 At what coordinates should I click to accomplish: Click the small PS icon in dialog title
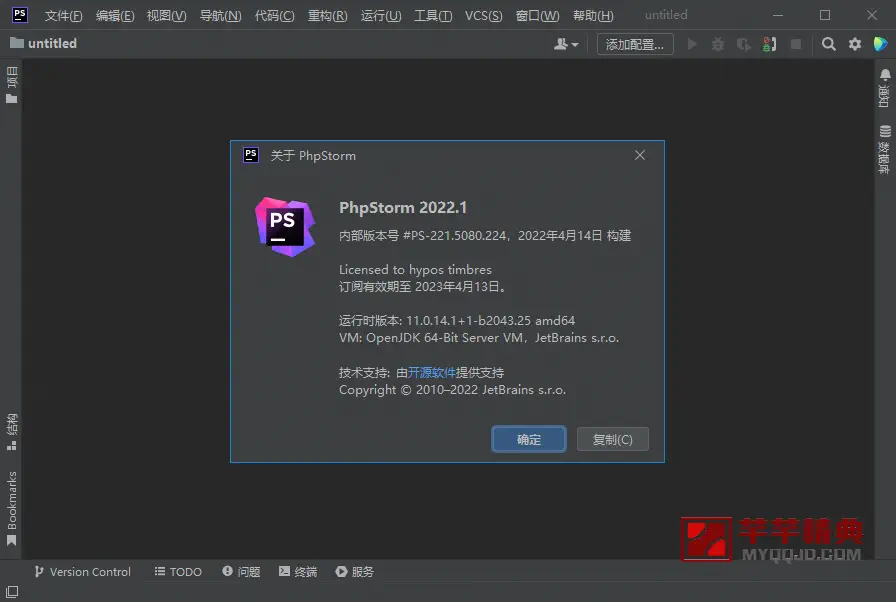coord(251,155)
